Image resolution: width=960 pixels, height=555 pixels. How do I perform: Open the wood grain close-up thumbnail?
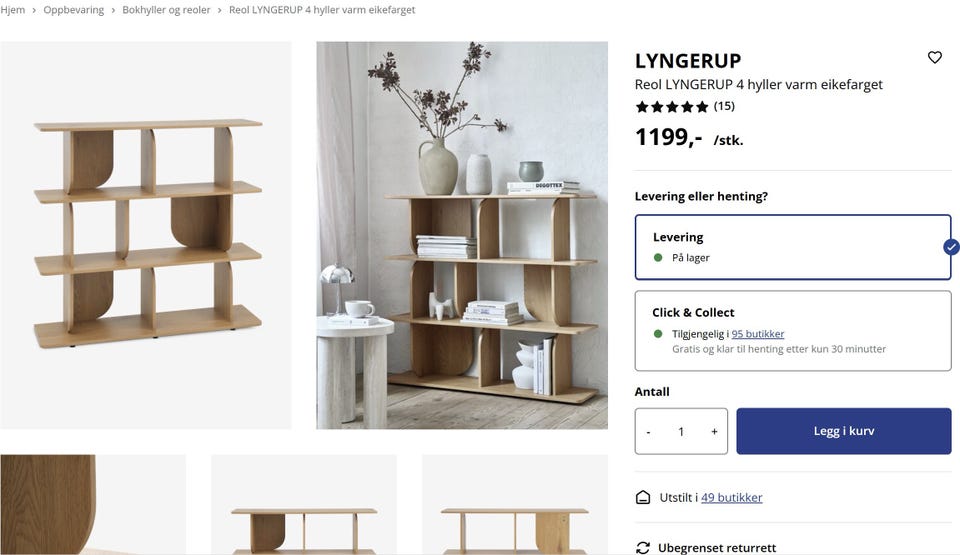[93, 505]
